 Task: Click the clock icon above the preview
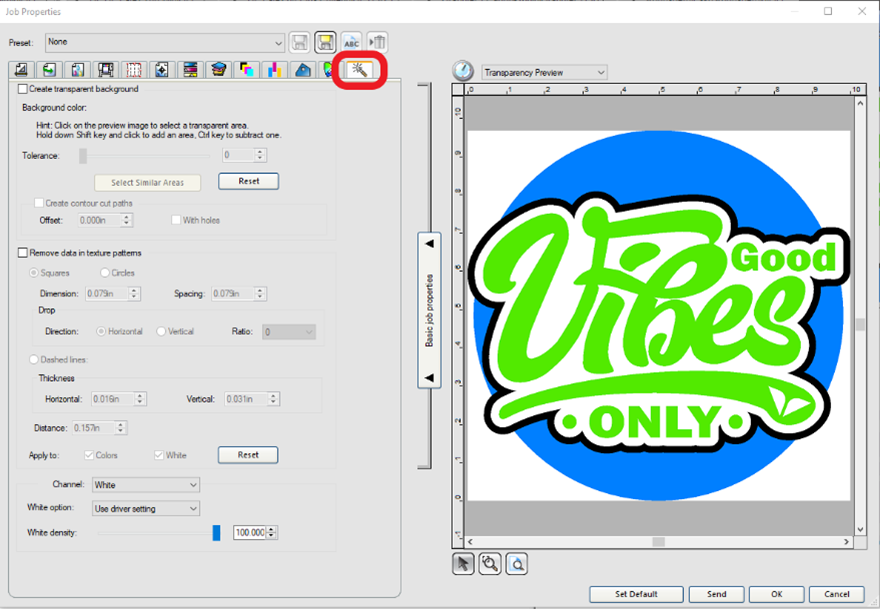tap(463, 72)
